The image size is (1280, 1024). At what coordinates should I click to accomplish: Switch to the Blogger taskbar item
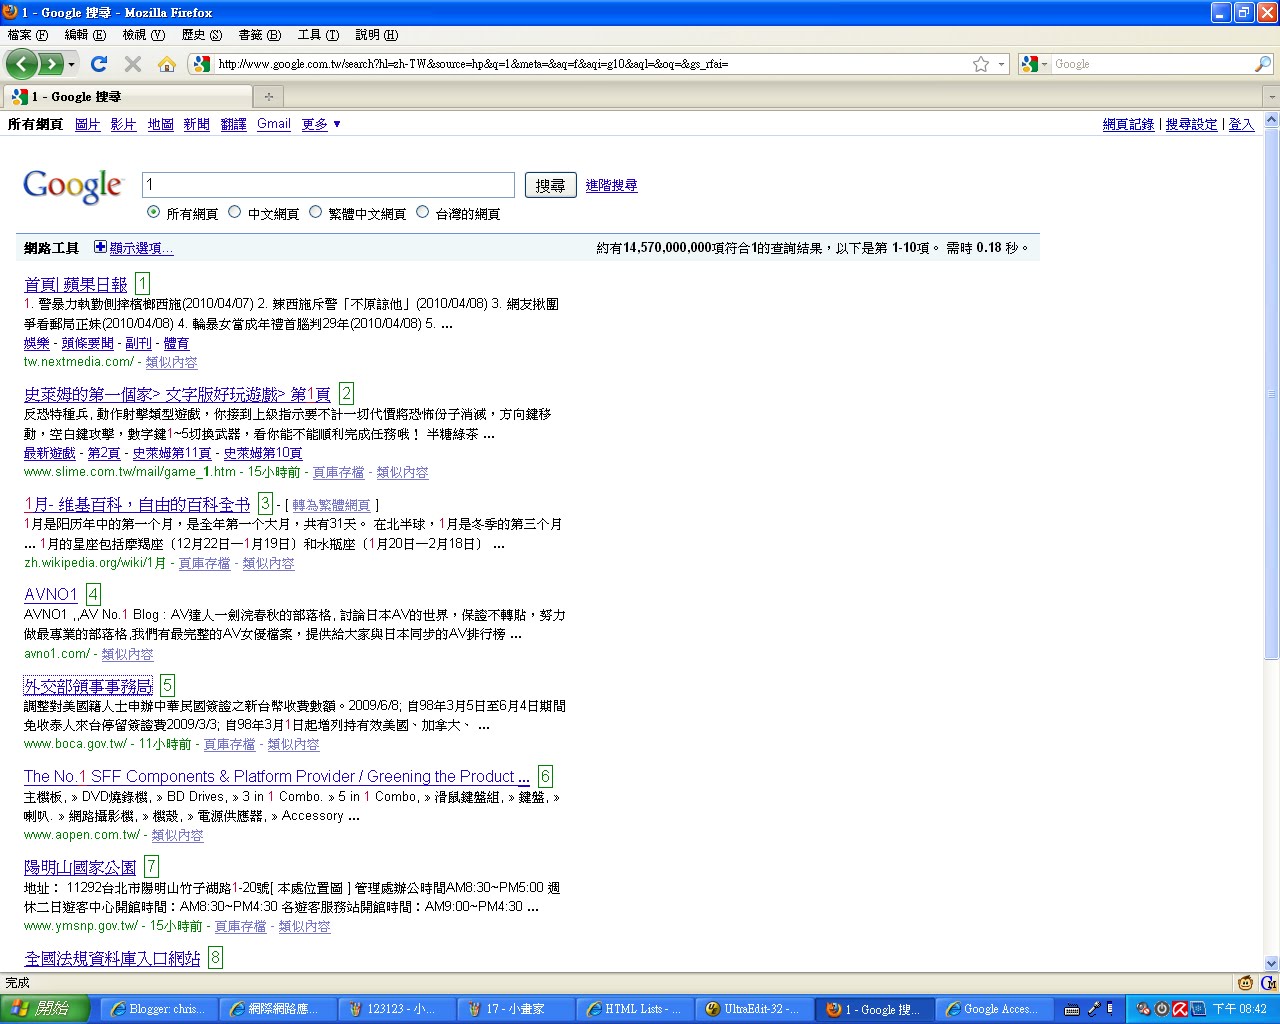(157, 1009)
